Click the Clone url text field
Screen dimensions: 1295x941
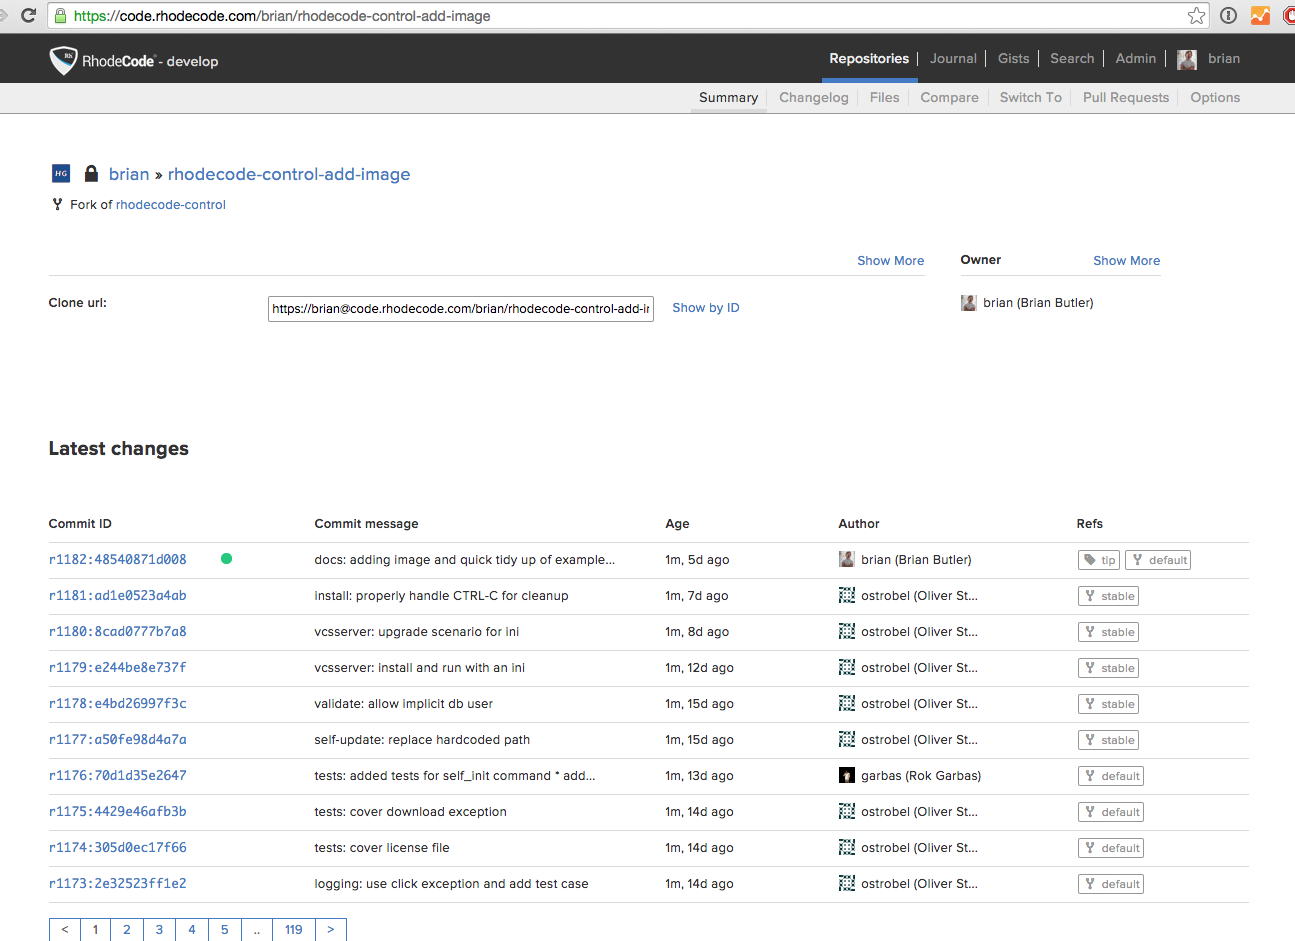click(460, 309)
